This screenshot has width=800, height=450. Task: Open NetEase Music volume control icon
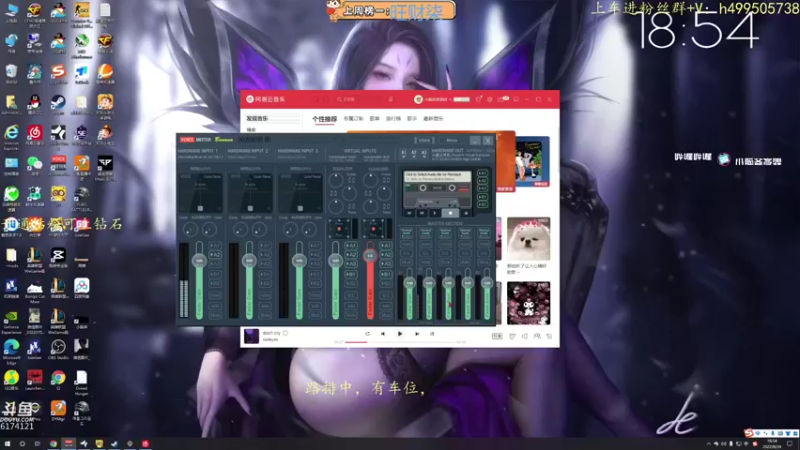click(524, 336)
